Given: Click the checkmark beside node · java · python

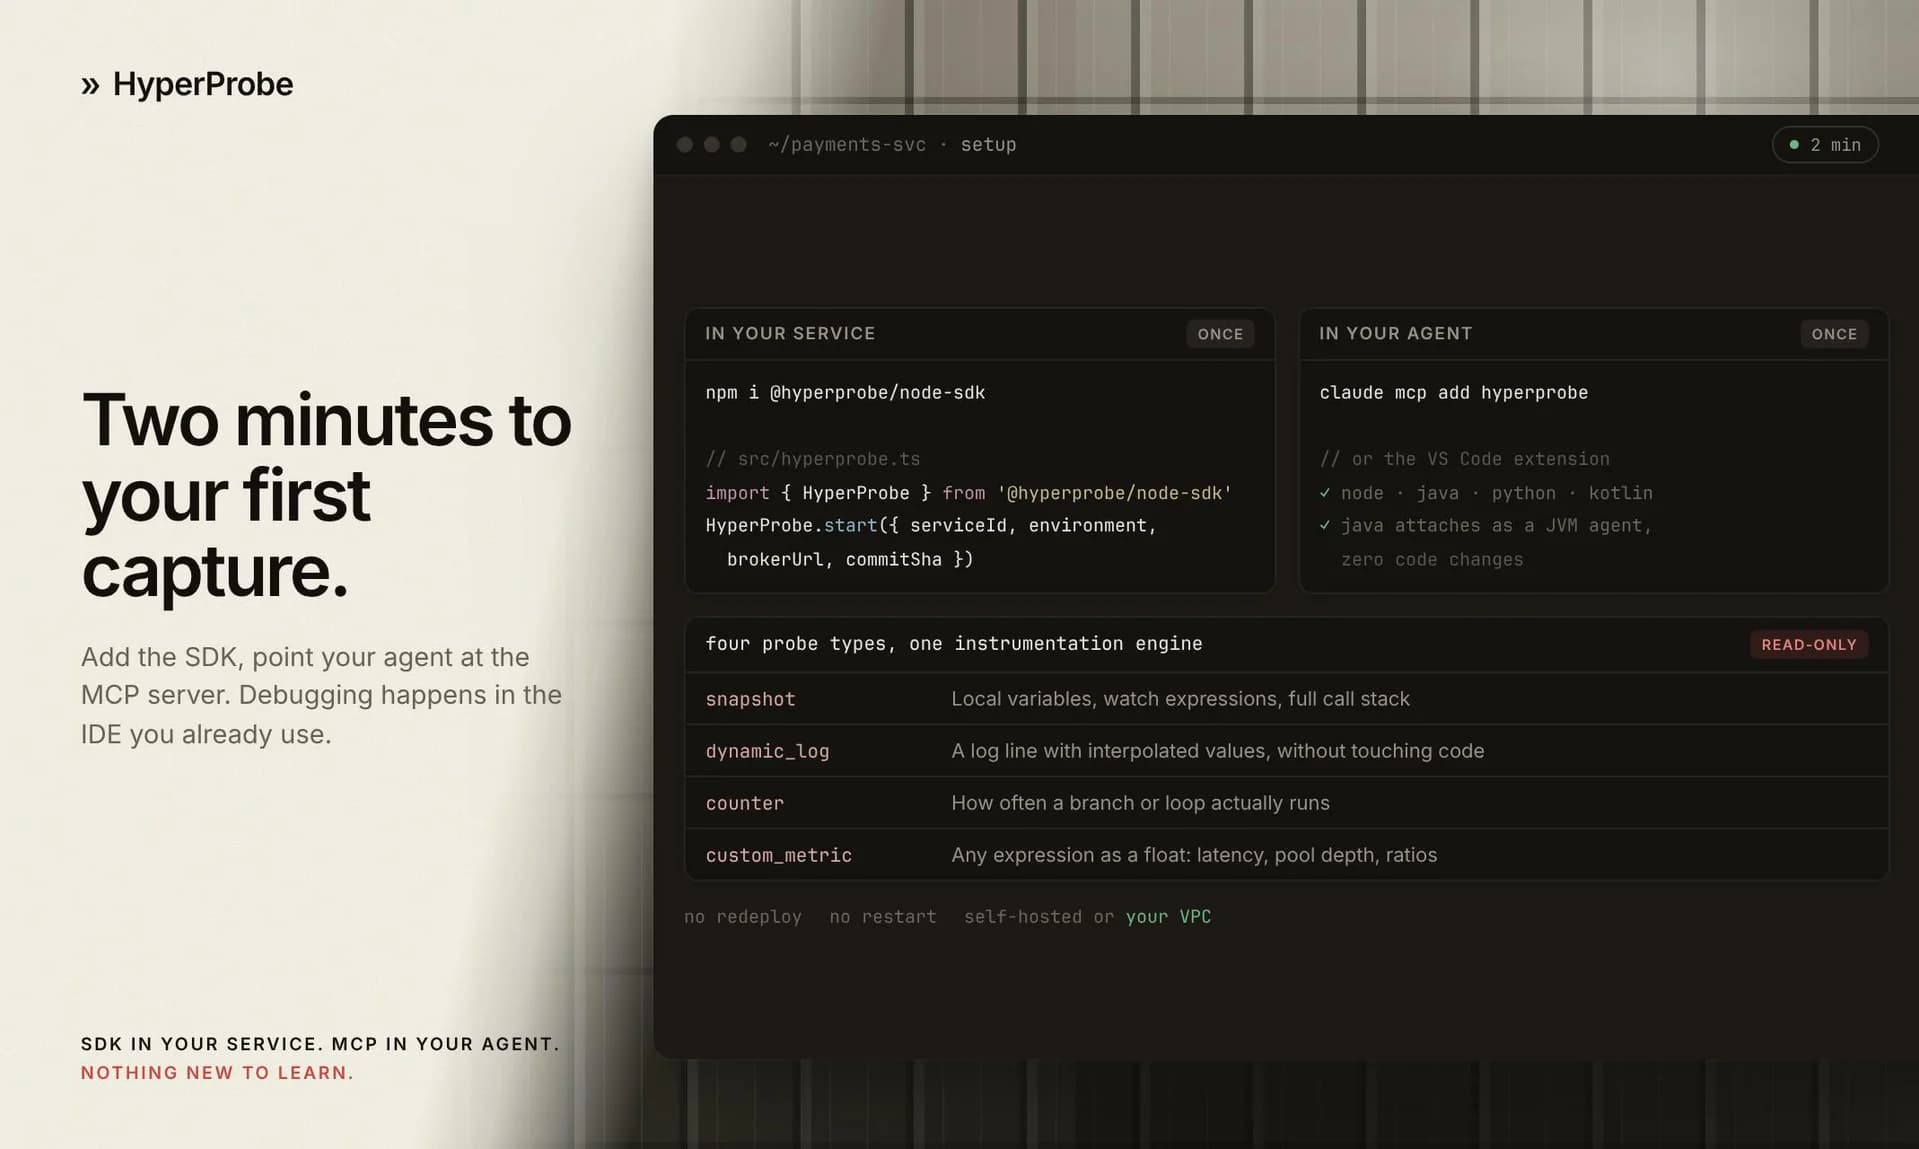Looking at the screenshot, I should click(1325, 493).
